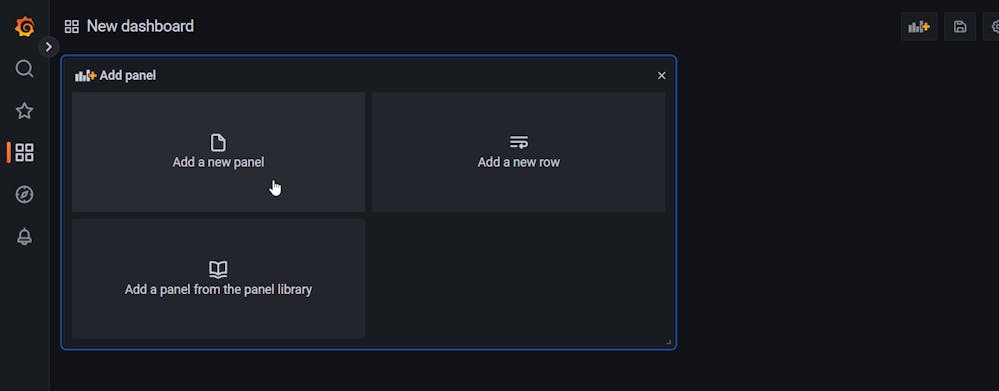Open Explore via the compass icon
Screen dimensions: 999x391
coord(24,194)
